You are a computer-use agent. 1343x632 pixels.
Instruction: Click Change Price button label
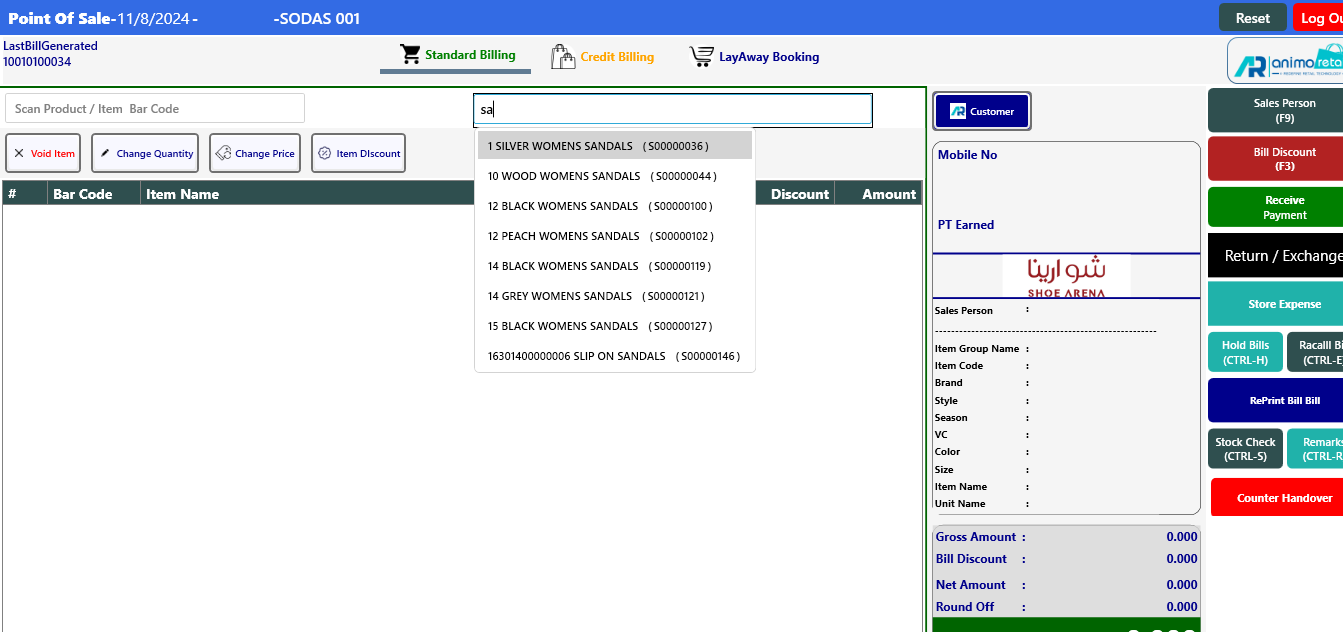click(x=265, y=154)
